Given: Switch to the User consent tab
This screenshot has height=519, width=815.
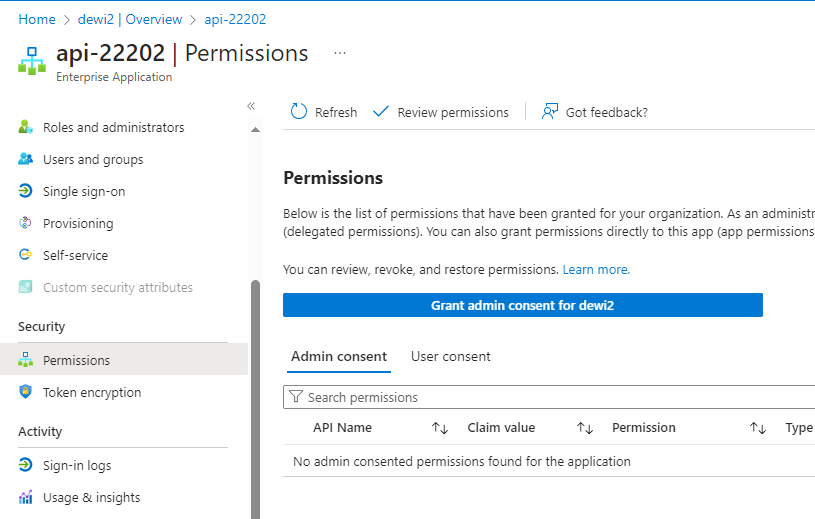Looking at the screenshot, I should pos(451,356).
